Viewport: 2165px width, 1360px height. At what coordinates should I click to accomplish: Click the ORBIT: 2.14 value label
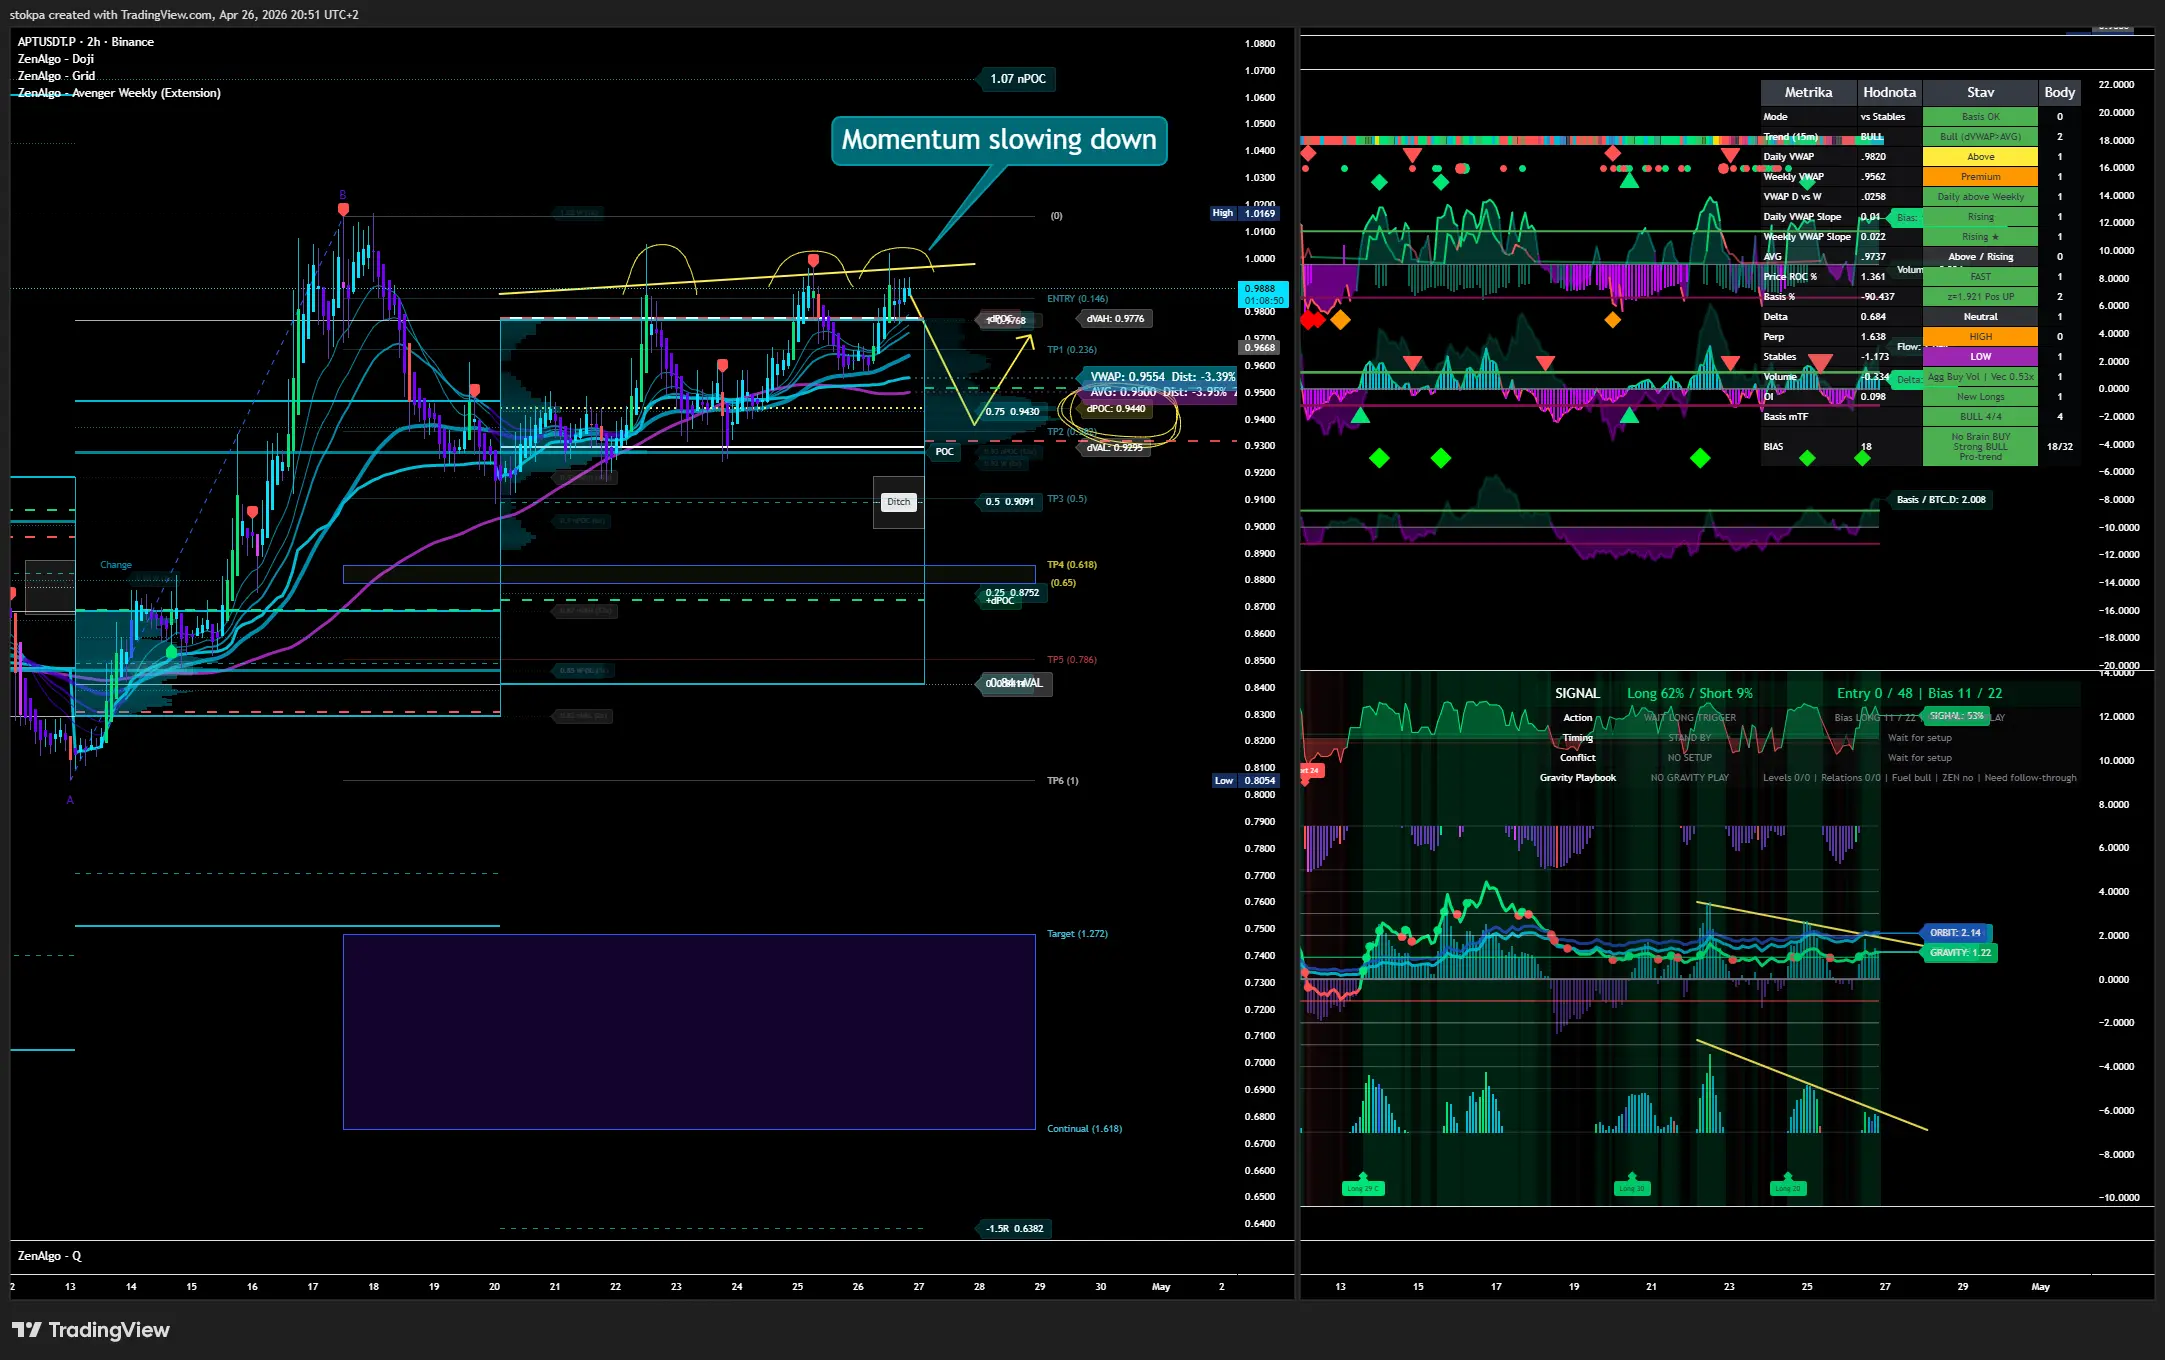[x=1955, y=932]
